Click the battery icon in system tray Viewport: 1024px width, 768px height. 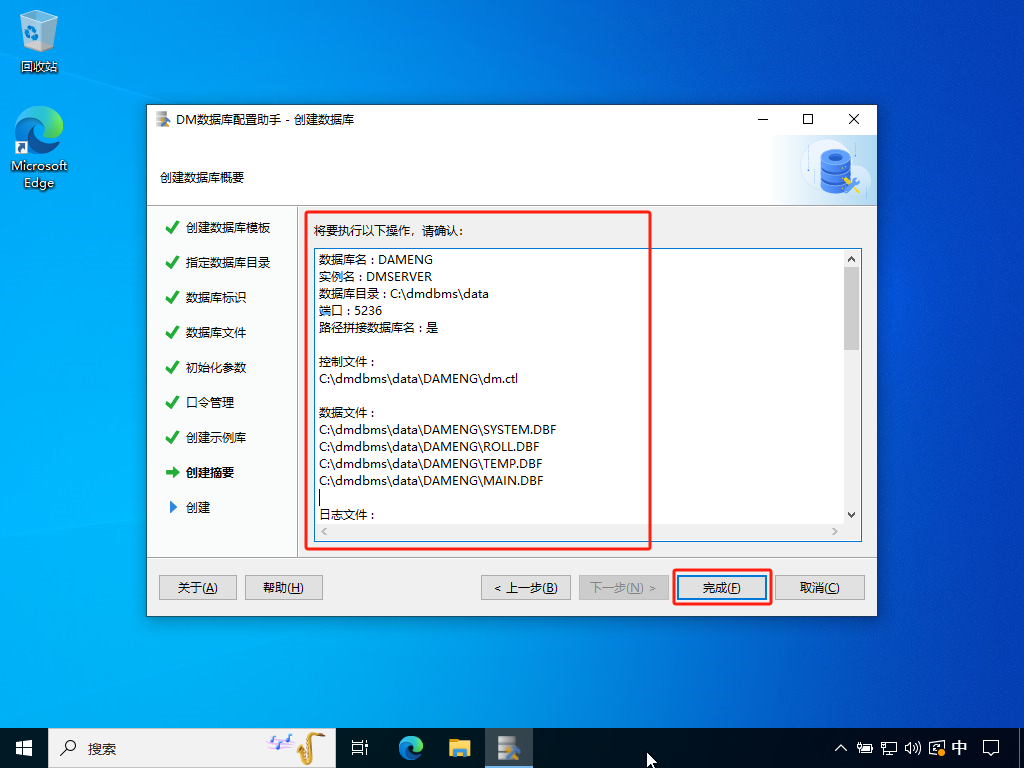(865, 748)
